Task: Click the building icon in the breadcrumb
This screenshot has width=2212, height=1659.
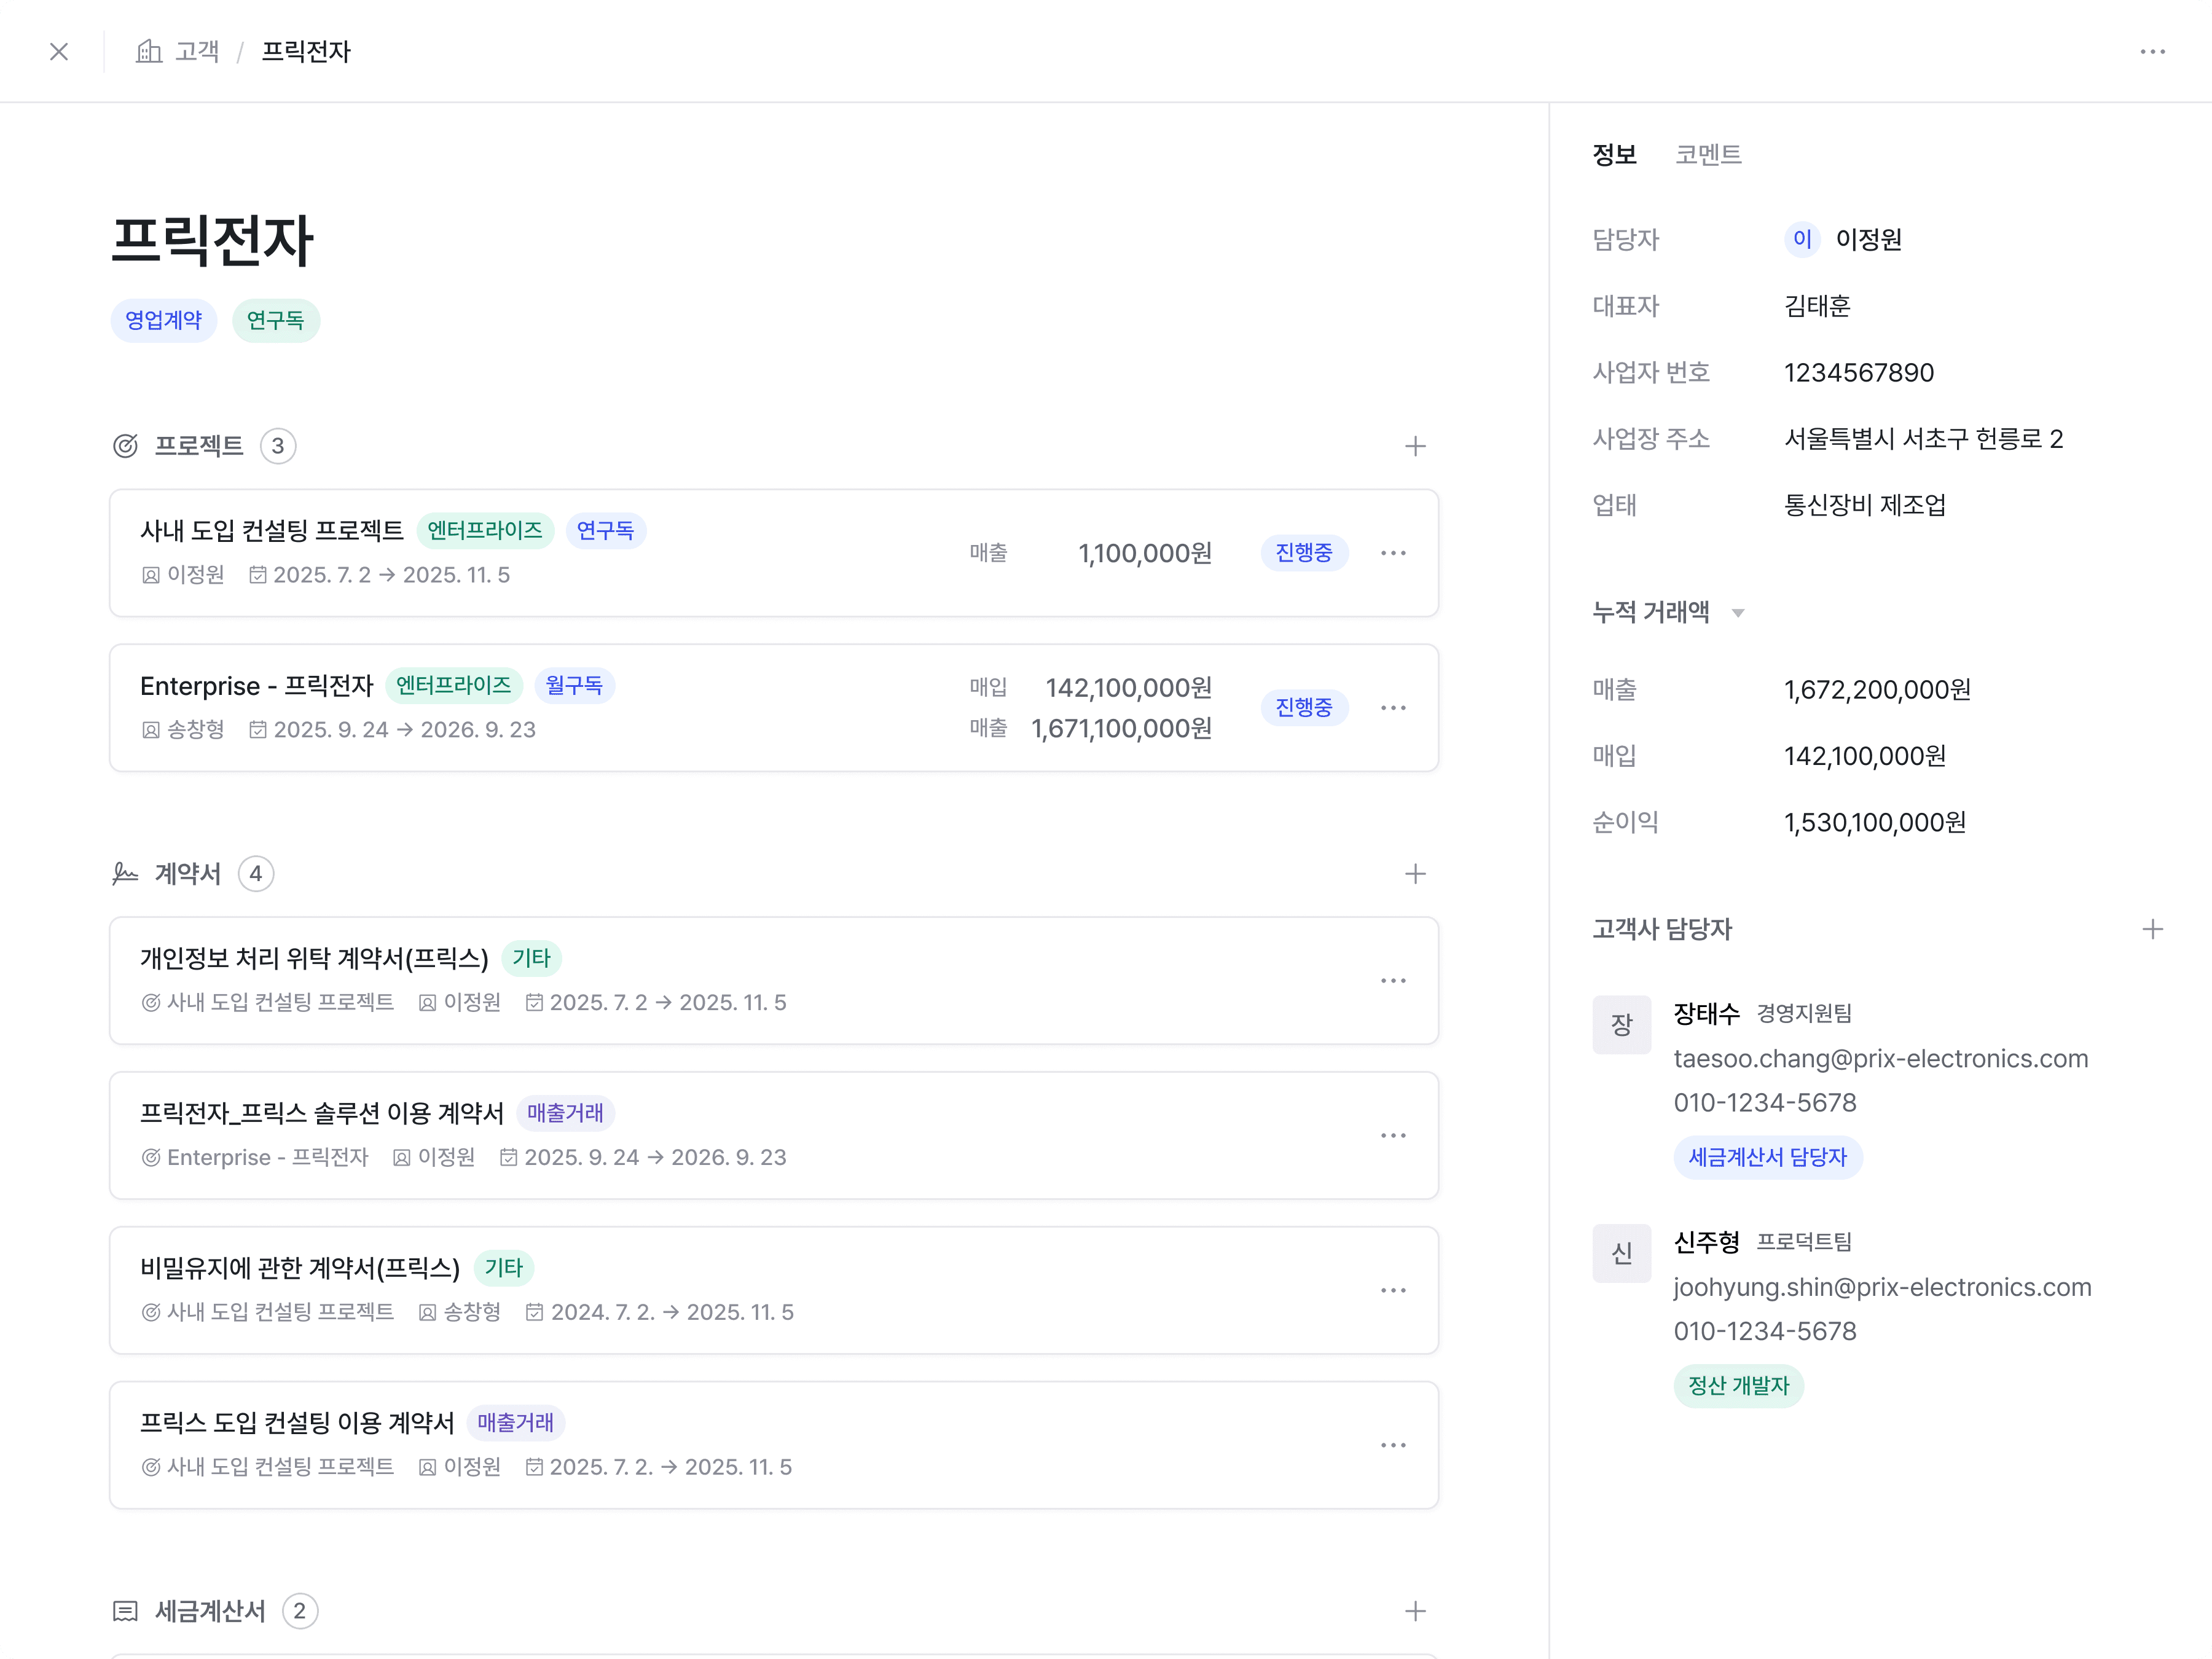Action: (149, 52)
